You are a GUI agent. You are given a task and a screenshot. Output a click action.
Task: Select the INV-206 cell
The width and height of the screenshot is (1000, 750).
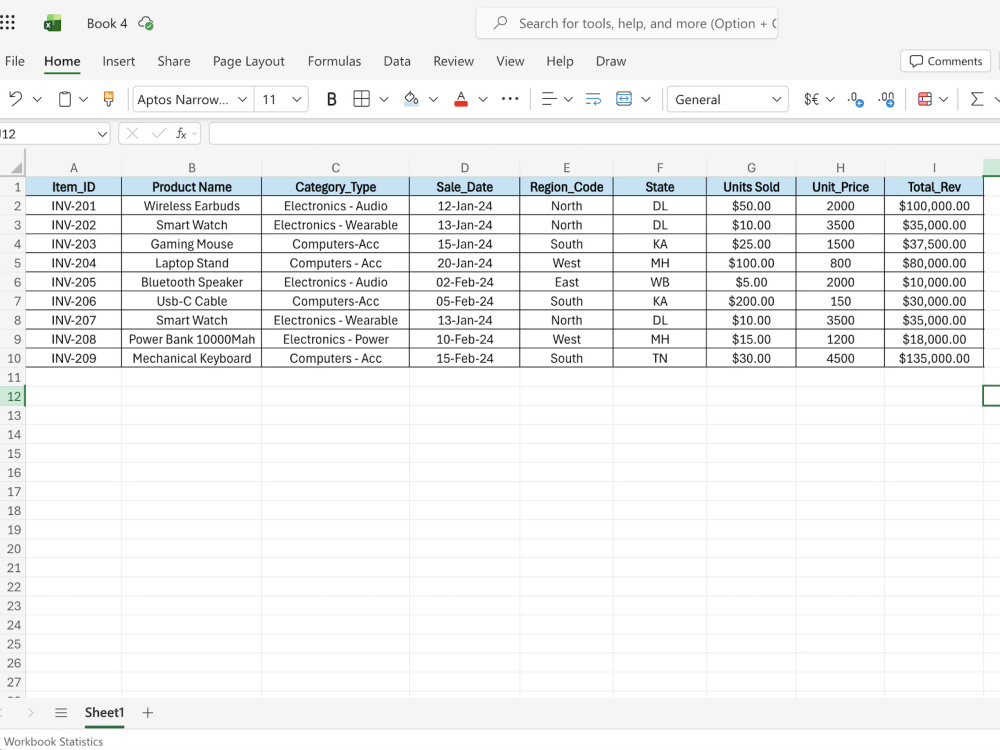[x=73, y=301]
